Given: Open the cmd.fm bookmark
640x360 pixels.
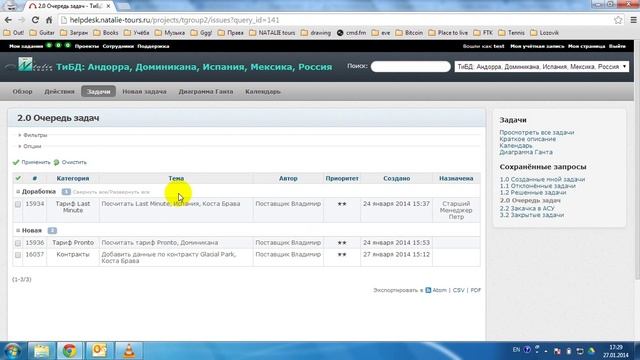Looking at the screenshot, I should pyautogui.click(x=351, y=33).
